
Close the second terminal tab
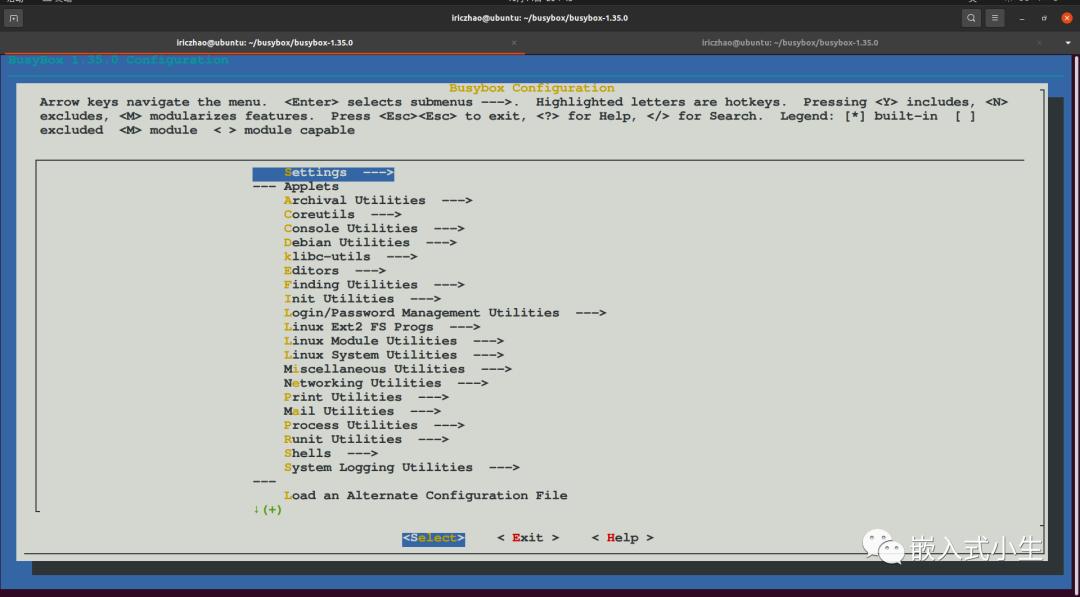click(x=1040, y=43)
